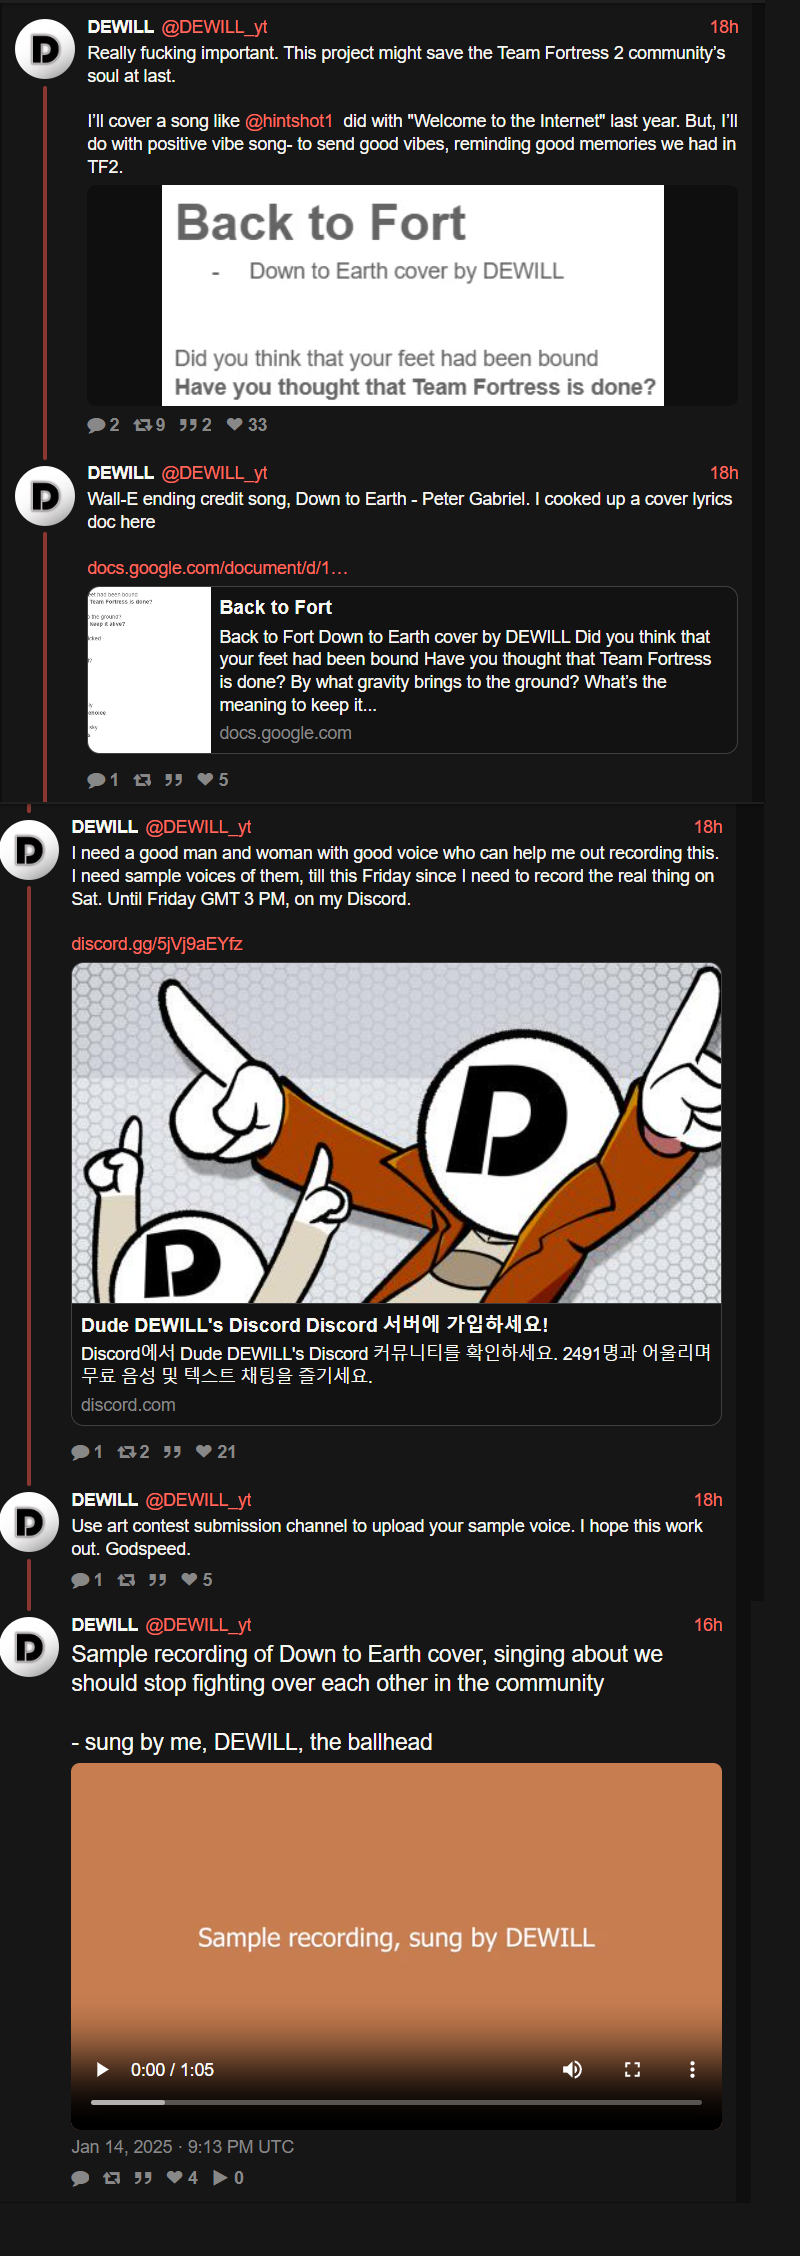This screenshot has height=2256, width=800.
Task: Click the quote icon with 2 quotes
Action: pyautogui.click(x=188, y=425)
